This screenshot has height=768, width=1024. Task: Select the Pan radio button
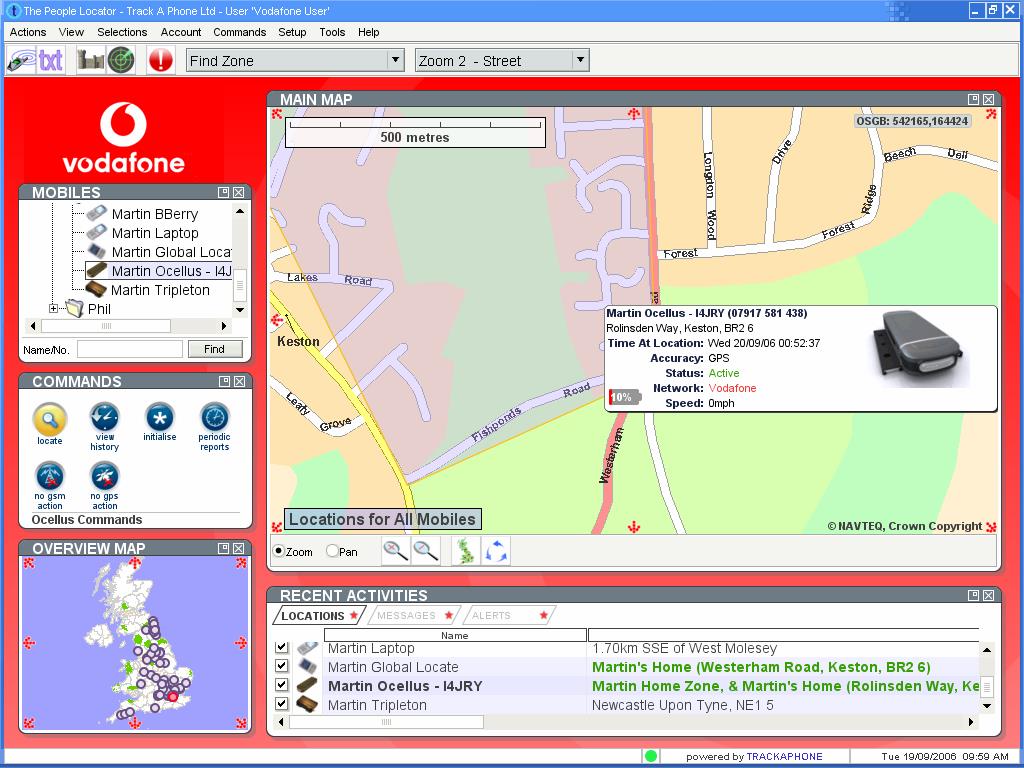pos(332,551)
